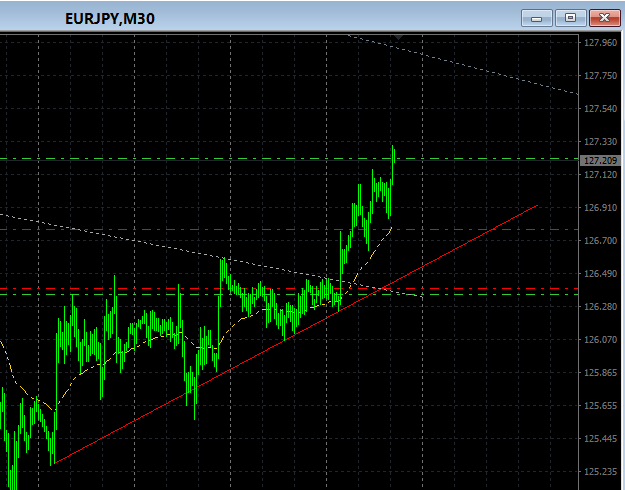
Task: Minimize the EURJPY,M30 chart window
Action: pyautogui.click(x=537, y=18)
